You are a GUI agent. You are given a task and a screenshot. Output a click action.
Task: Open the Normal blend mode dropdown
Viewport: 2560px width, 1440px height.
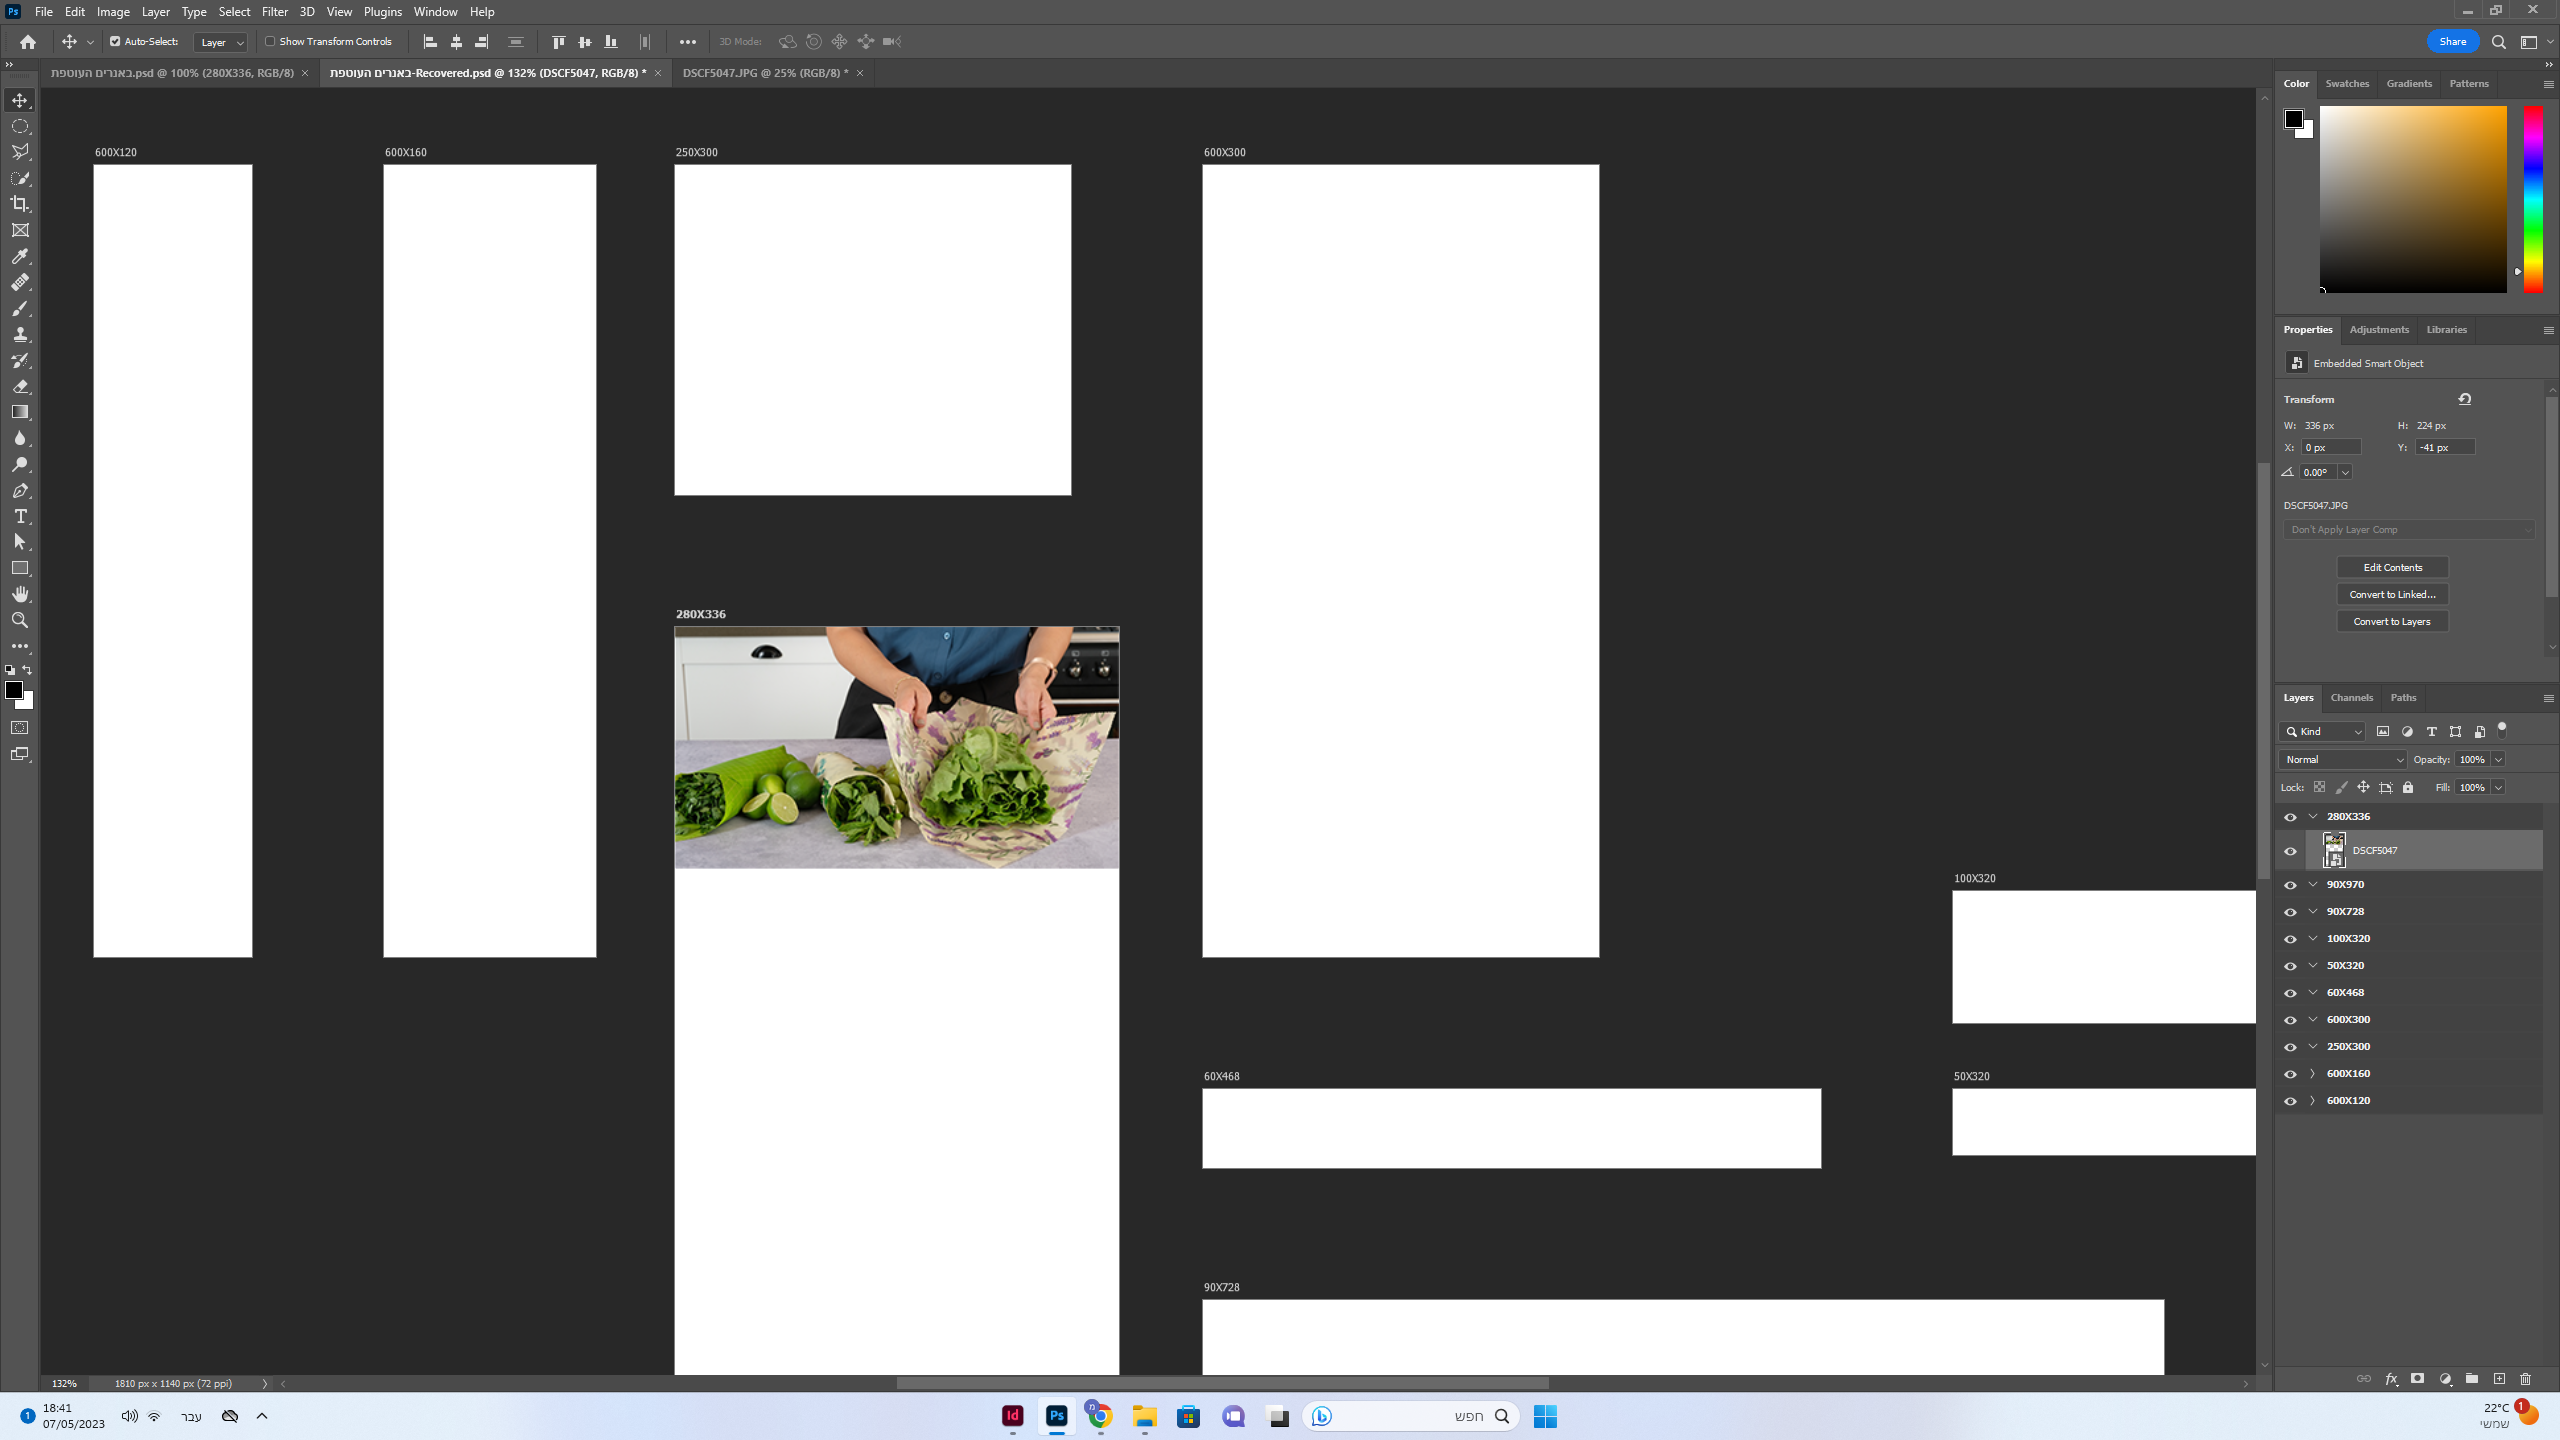click(x=2342, y=760)
